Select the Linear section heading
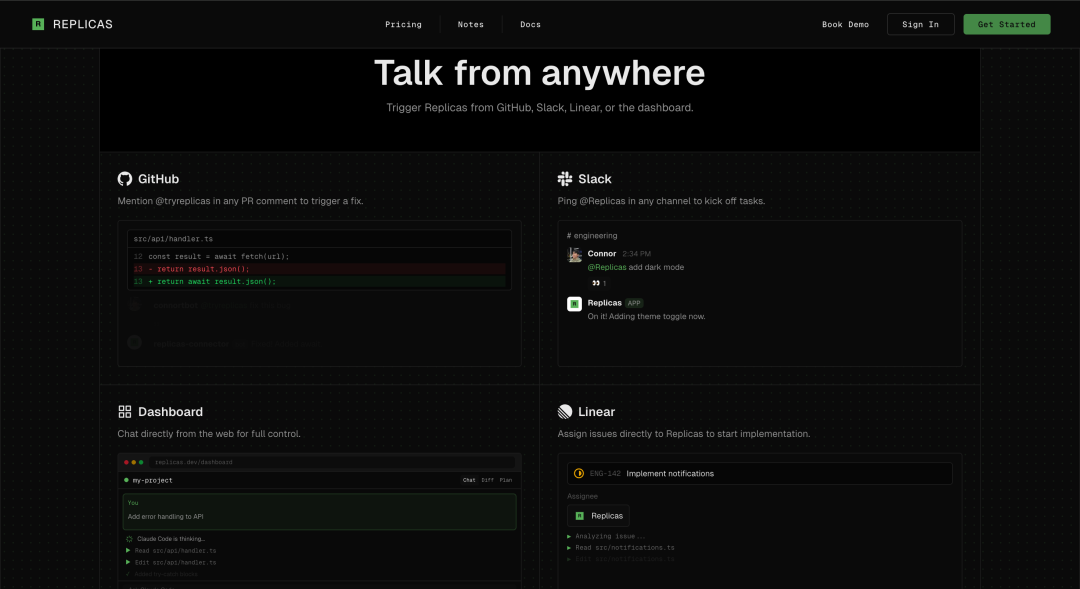This screenshot has height=589, width=1080. click(x=596, y=412)
